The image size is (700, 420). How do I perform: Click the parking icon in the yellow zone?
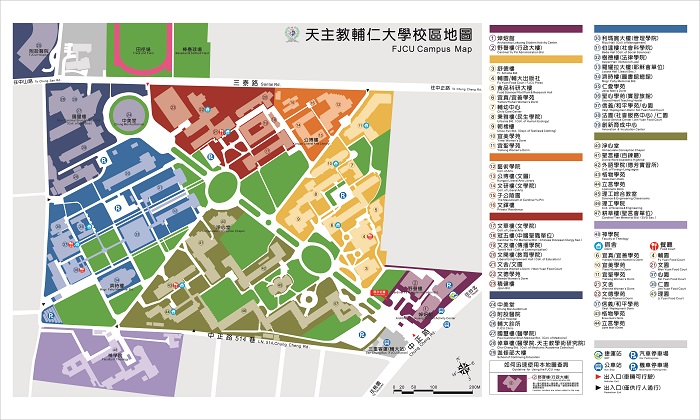point(342,195)
